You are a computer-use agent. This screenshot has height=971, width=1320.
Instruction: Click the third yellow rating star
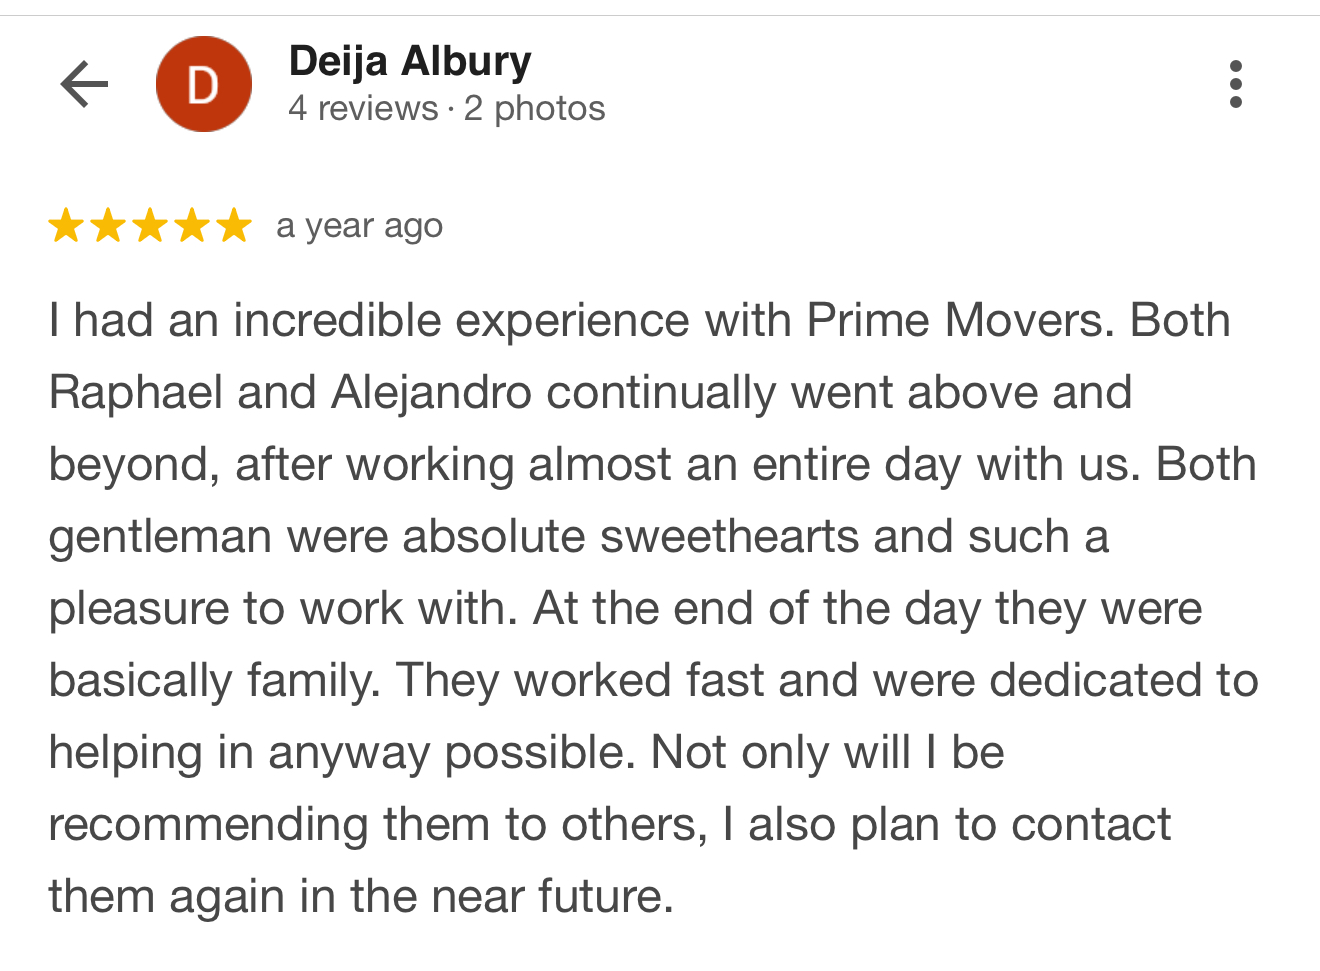150,226
